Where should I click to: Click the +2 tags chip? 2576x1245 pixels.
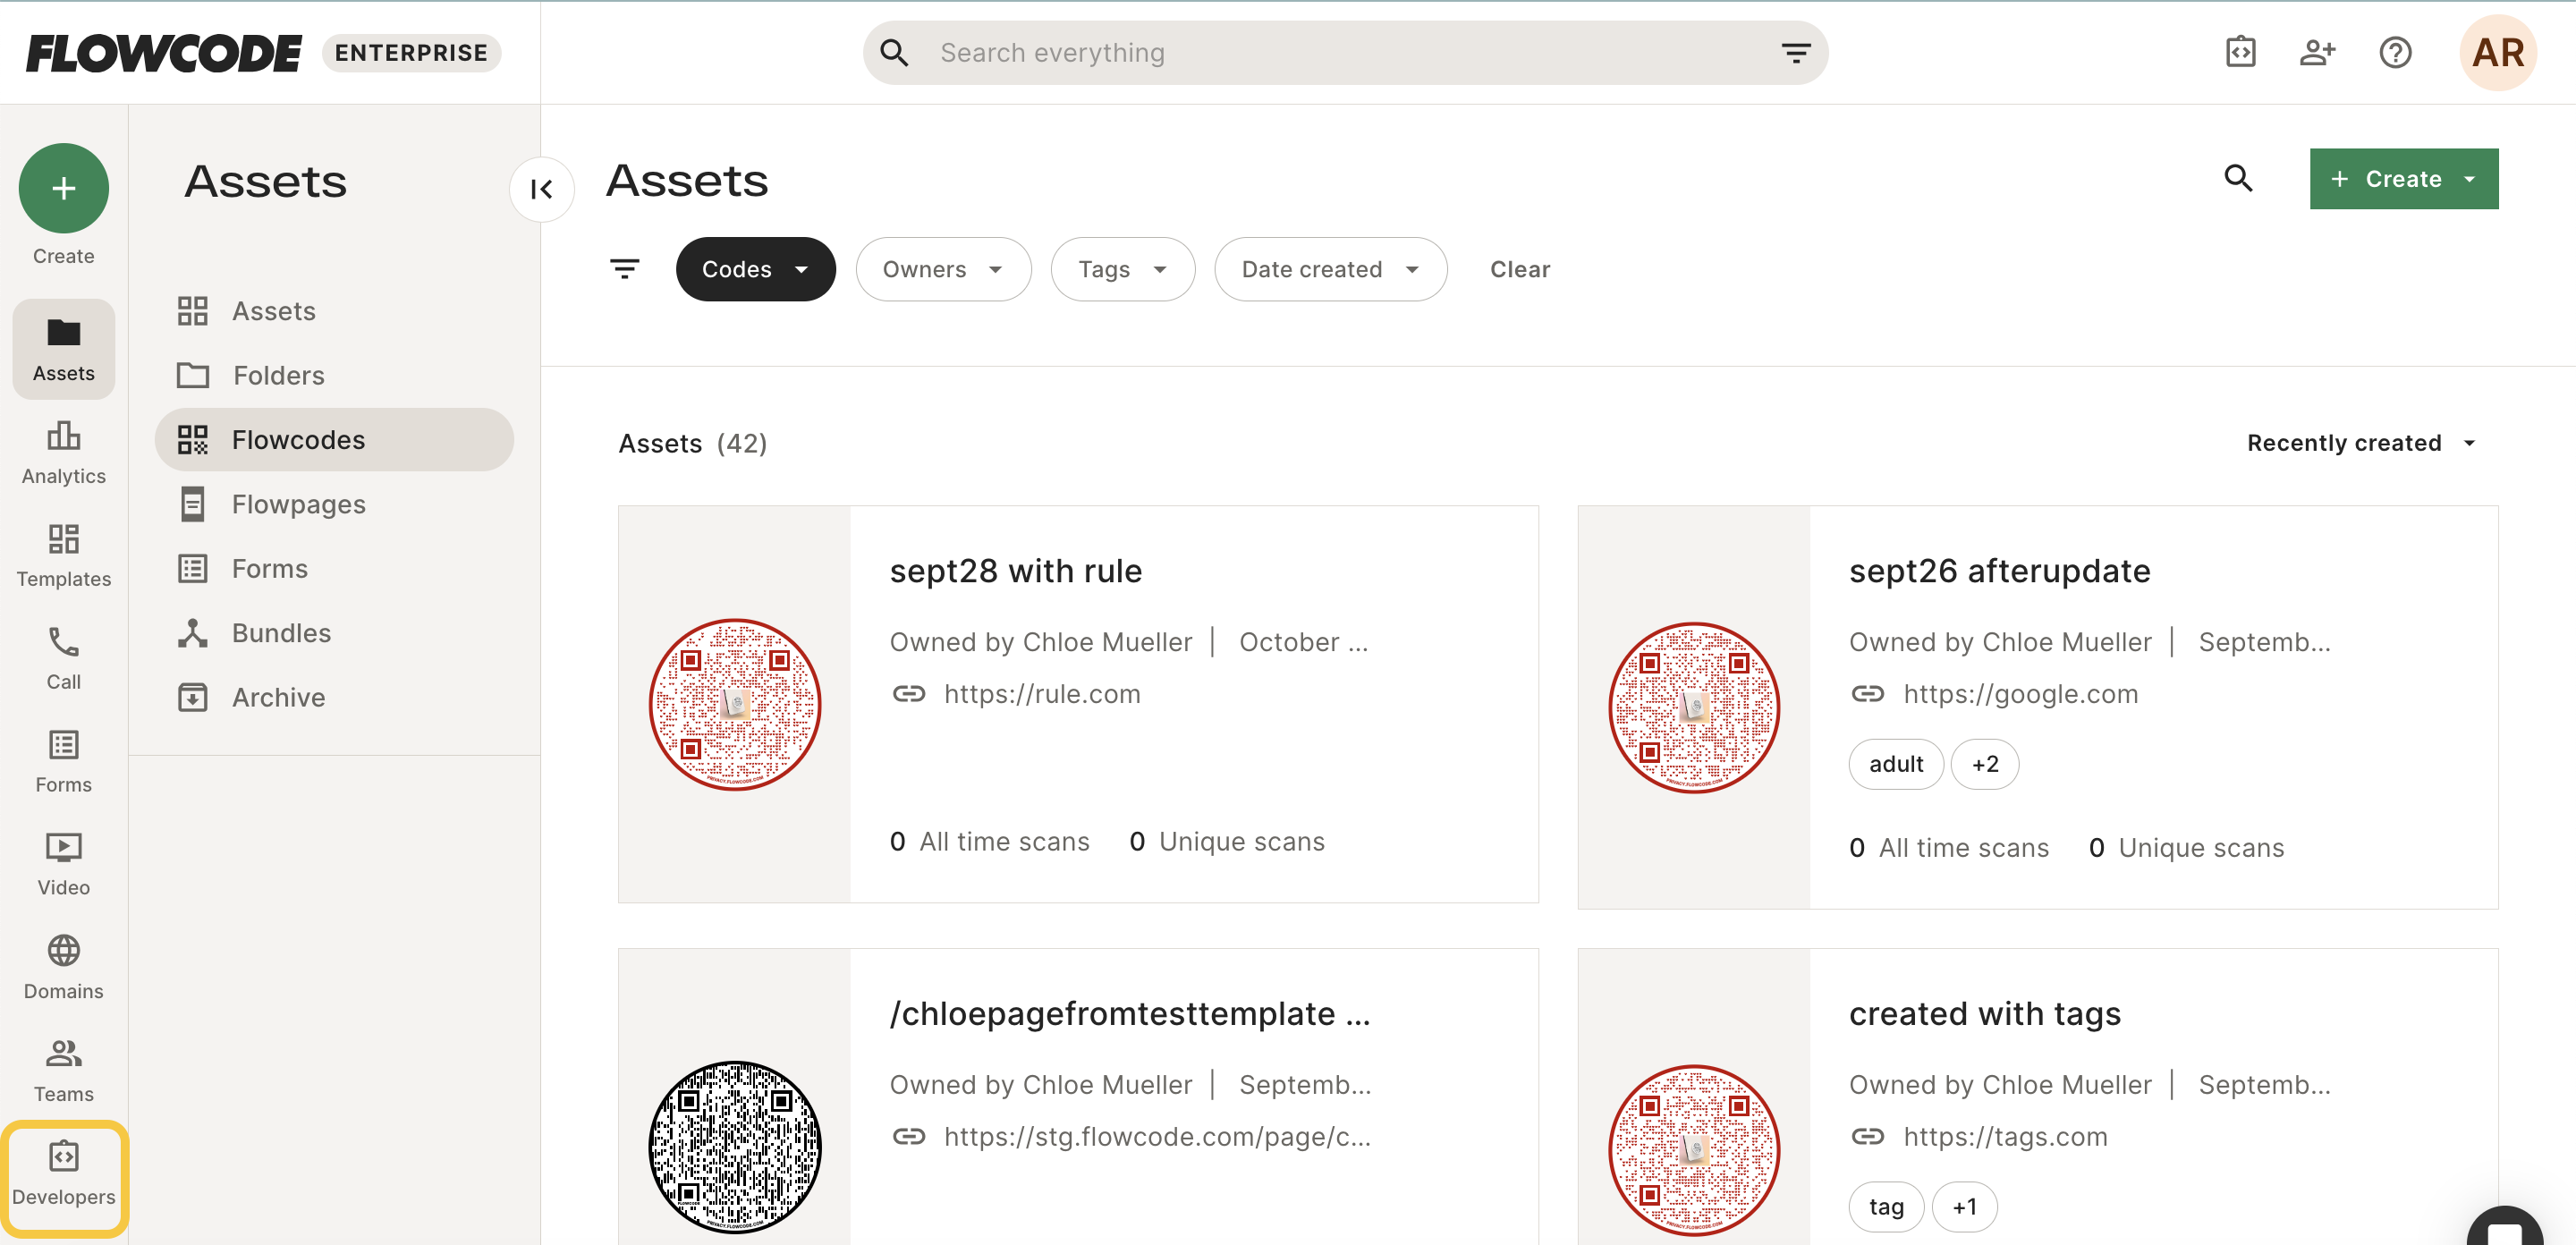tap(1984, 764)
